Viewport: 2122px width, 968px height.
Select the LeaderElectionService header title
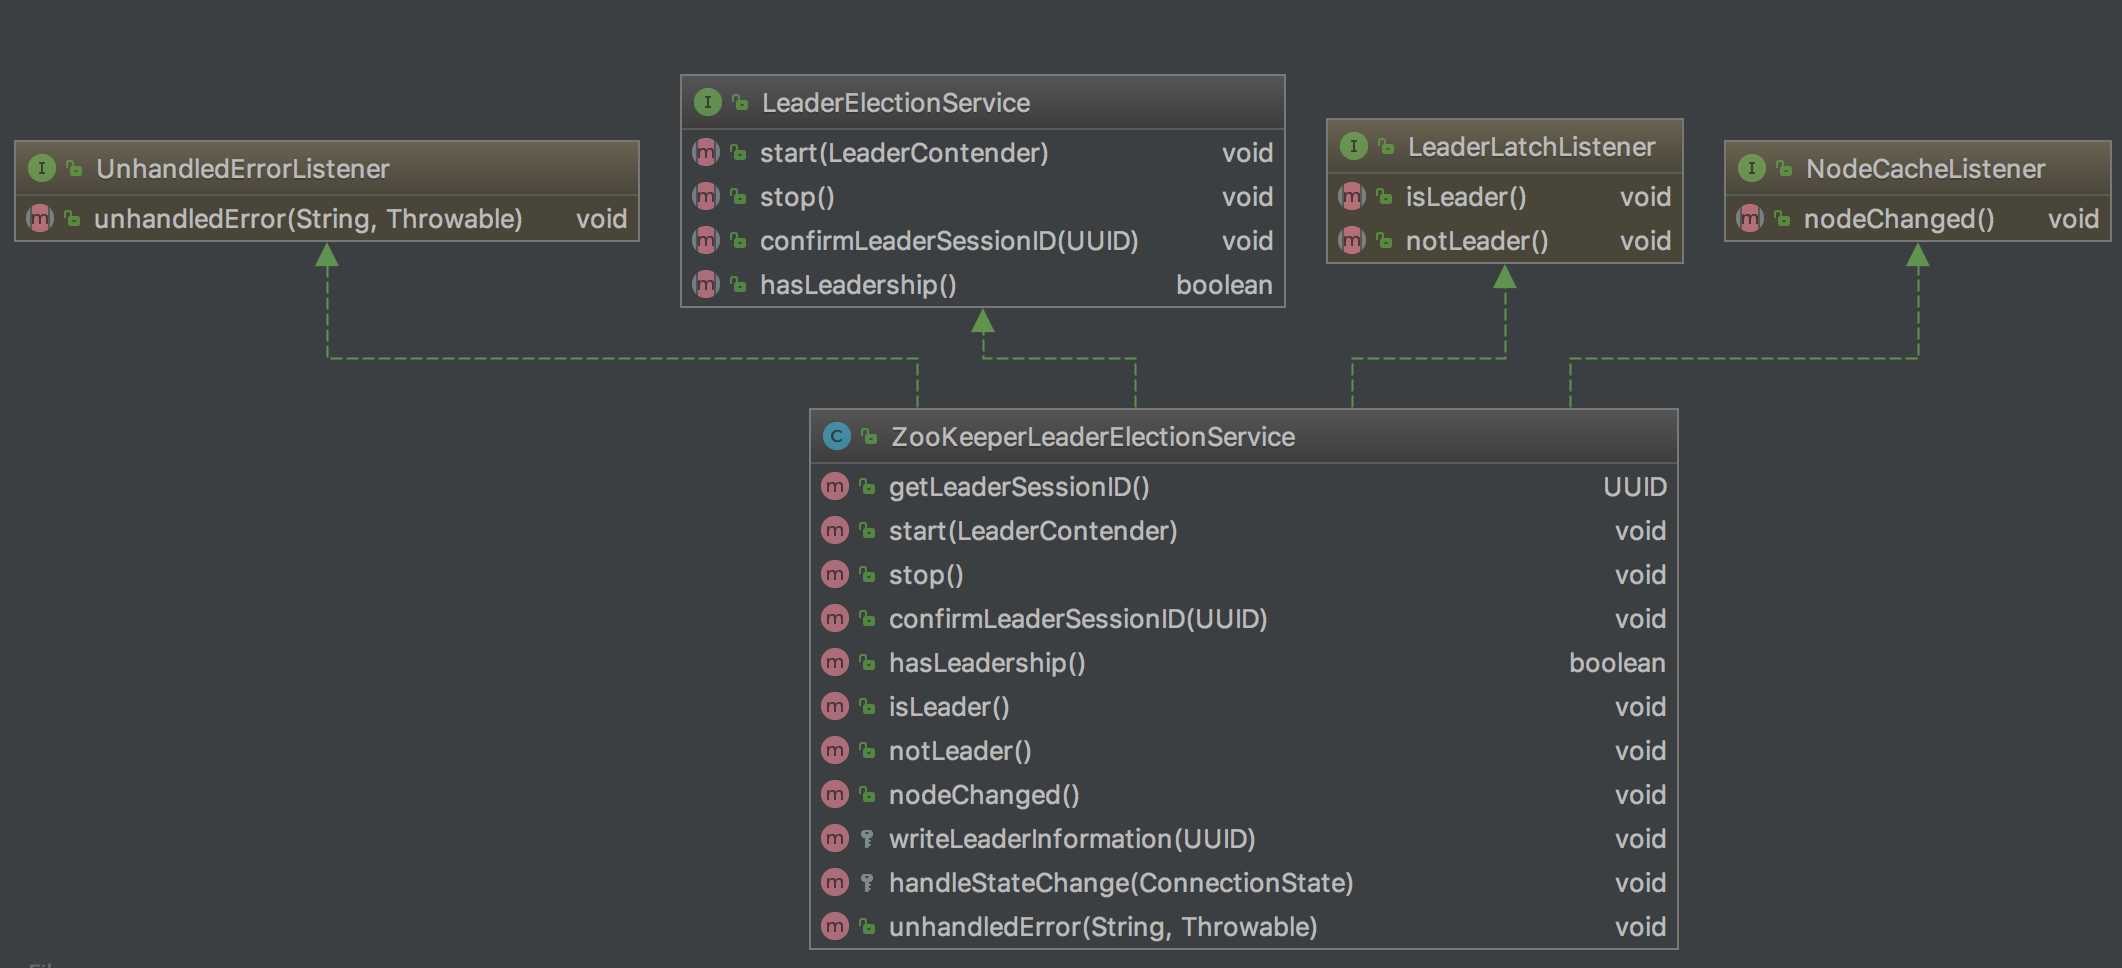pos(896,102)
